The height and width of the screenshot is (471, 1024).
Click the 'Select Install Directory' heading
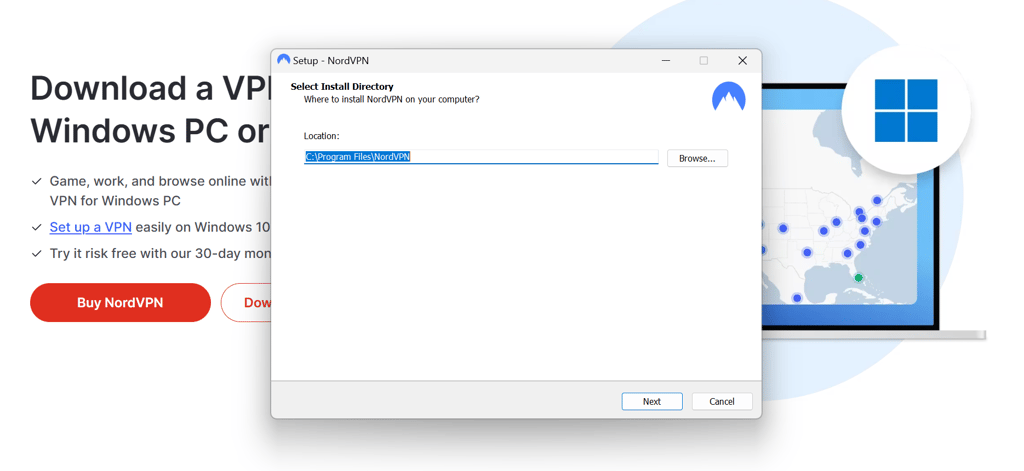point(342,86)
